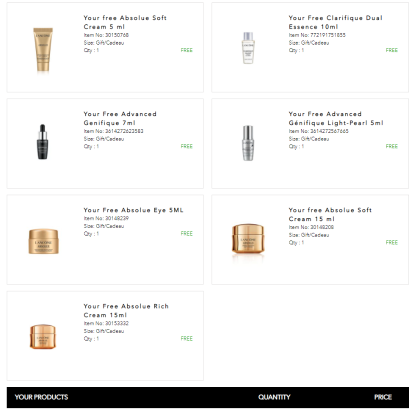Viewport: 420px width, 420px height.
Task: Open Your free Absolue Soft Cream 5 ml title
Action: click(125, 22)
